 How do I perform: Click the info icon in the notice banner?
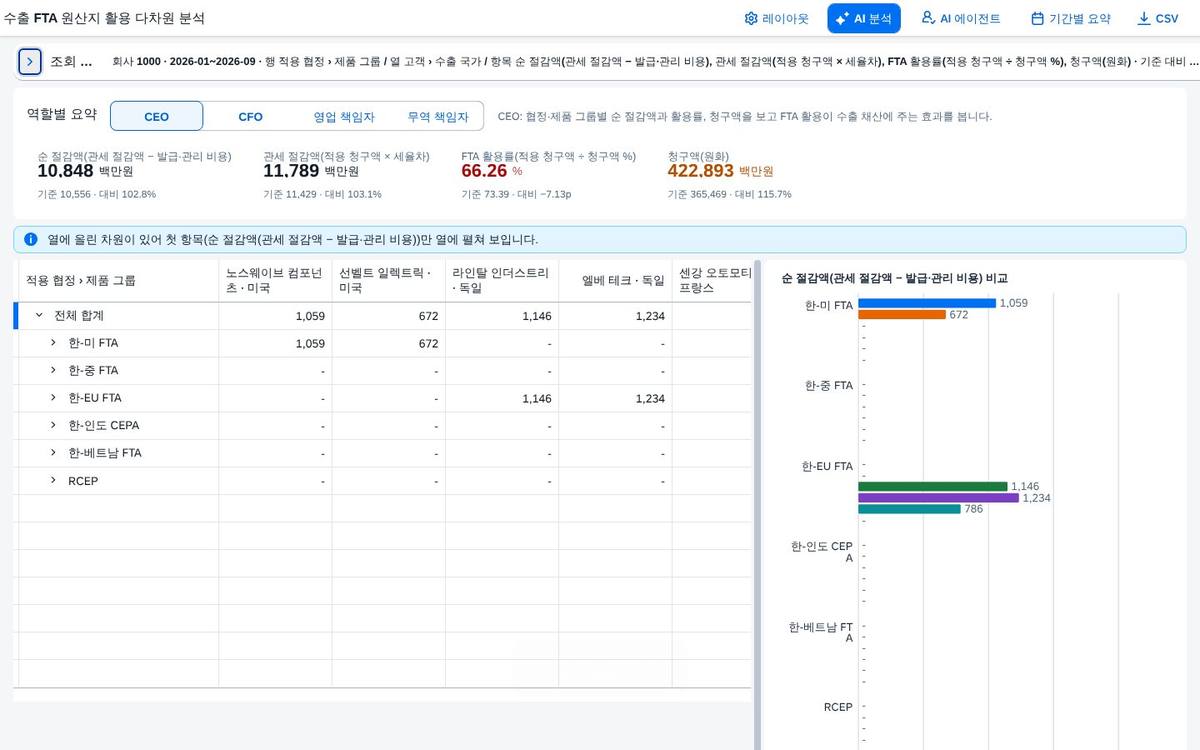[x=31, y=240]
